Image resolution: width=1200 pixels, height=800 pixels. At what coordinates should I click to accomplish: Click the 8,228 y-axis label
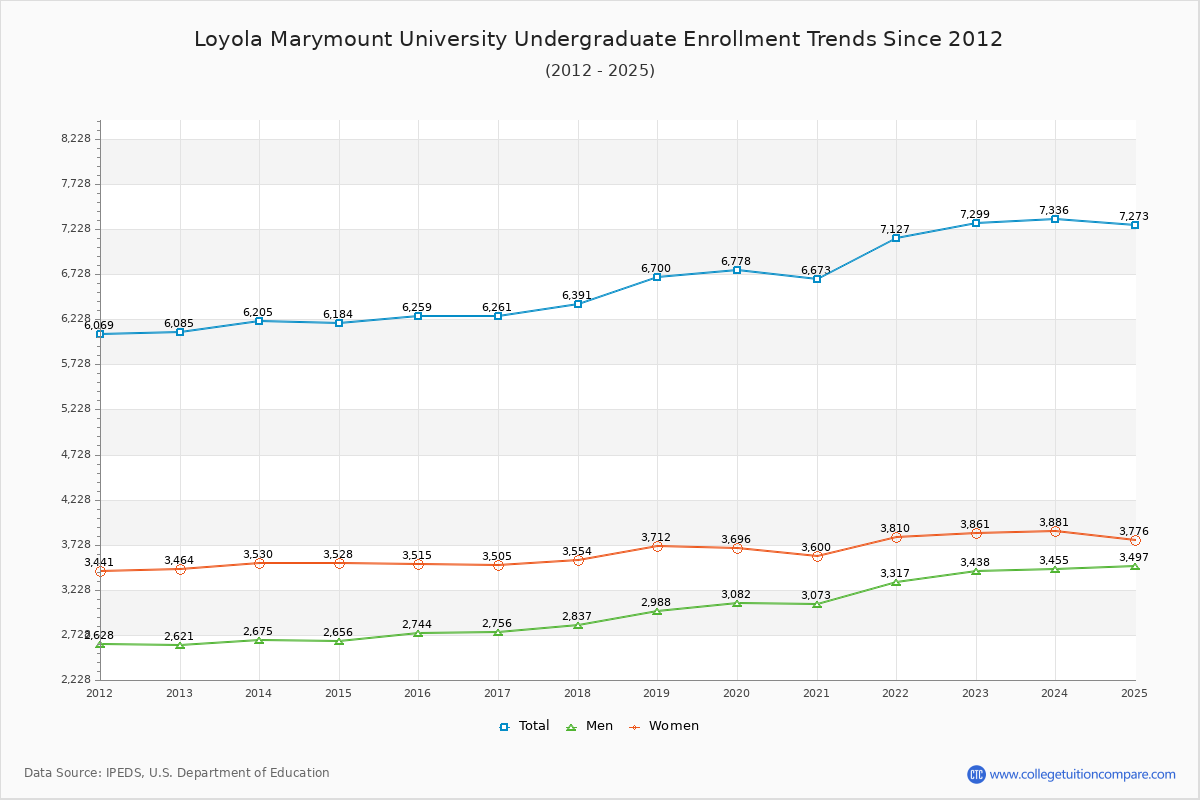click(x=76, y=138)
